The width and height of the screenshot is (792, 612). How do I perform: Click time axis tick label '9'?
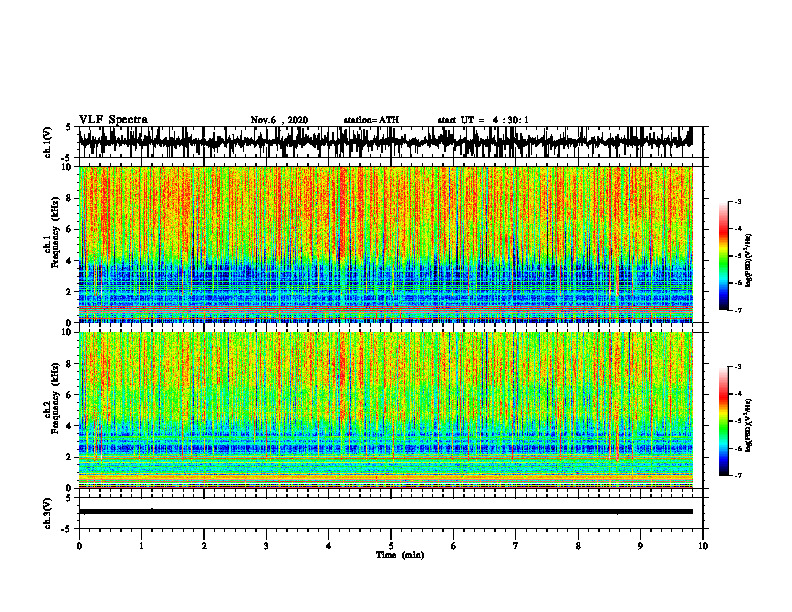click(x=640, y=546)
